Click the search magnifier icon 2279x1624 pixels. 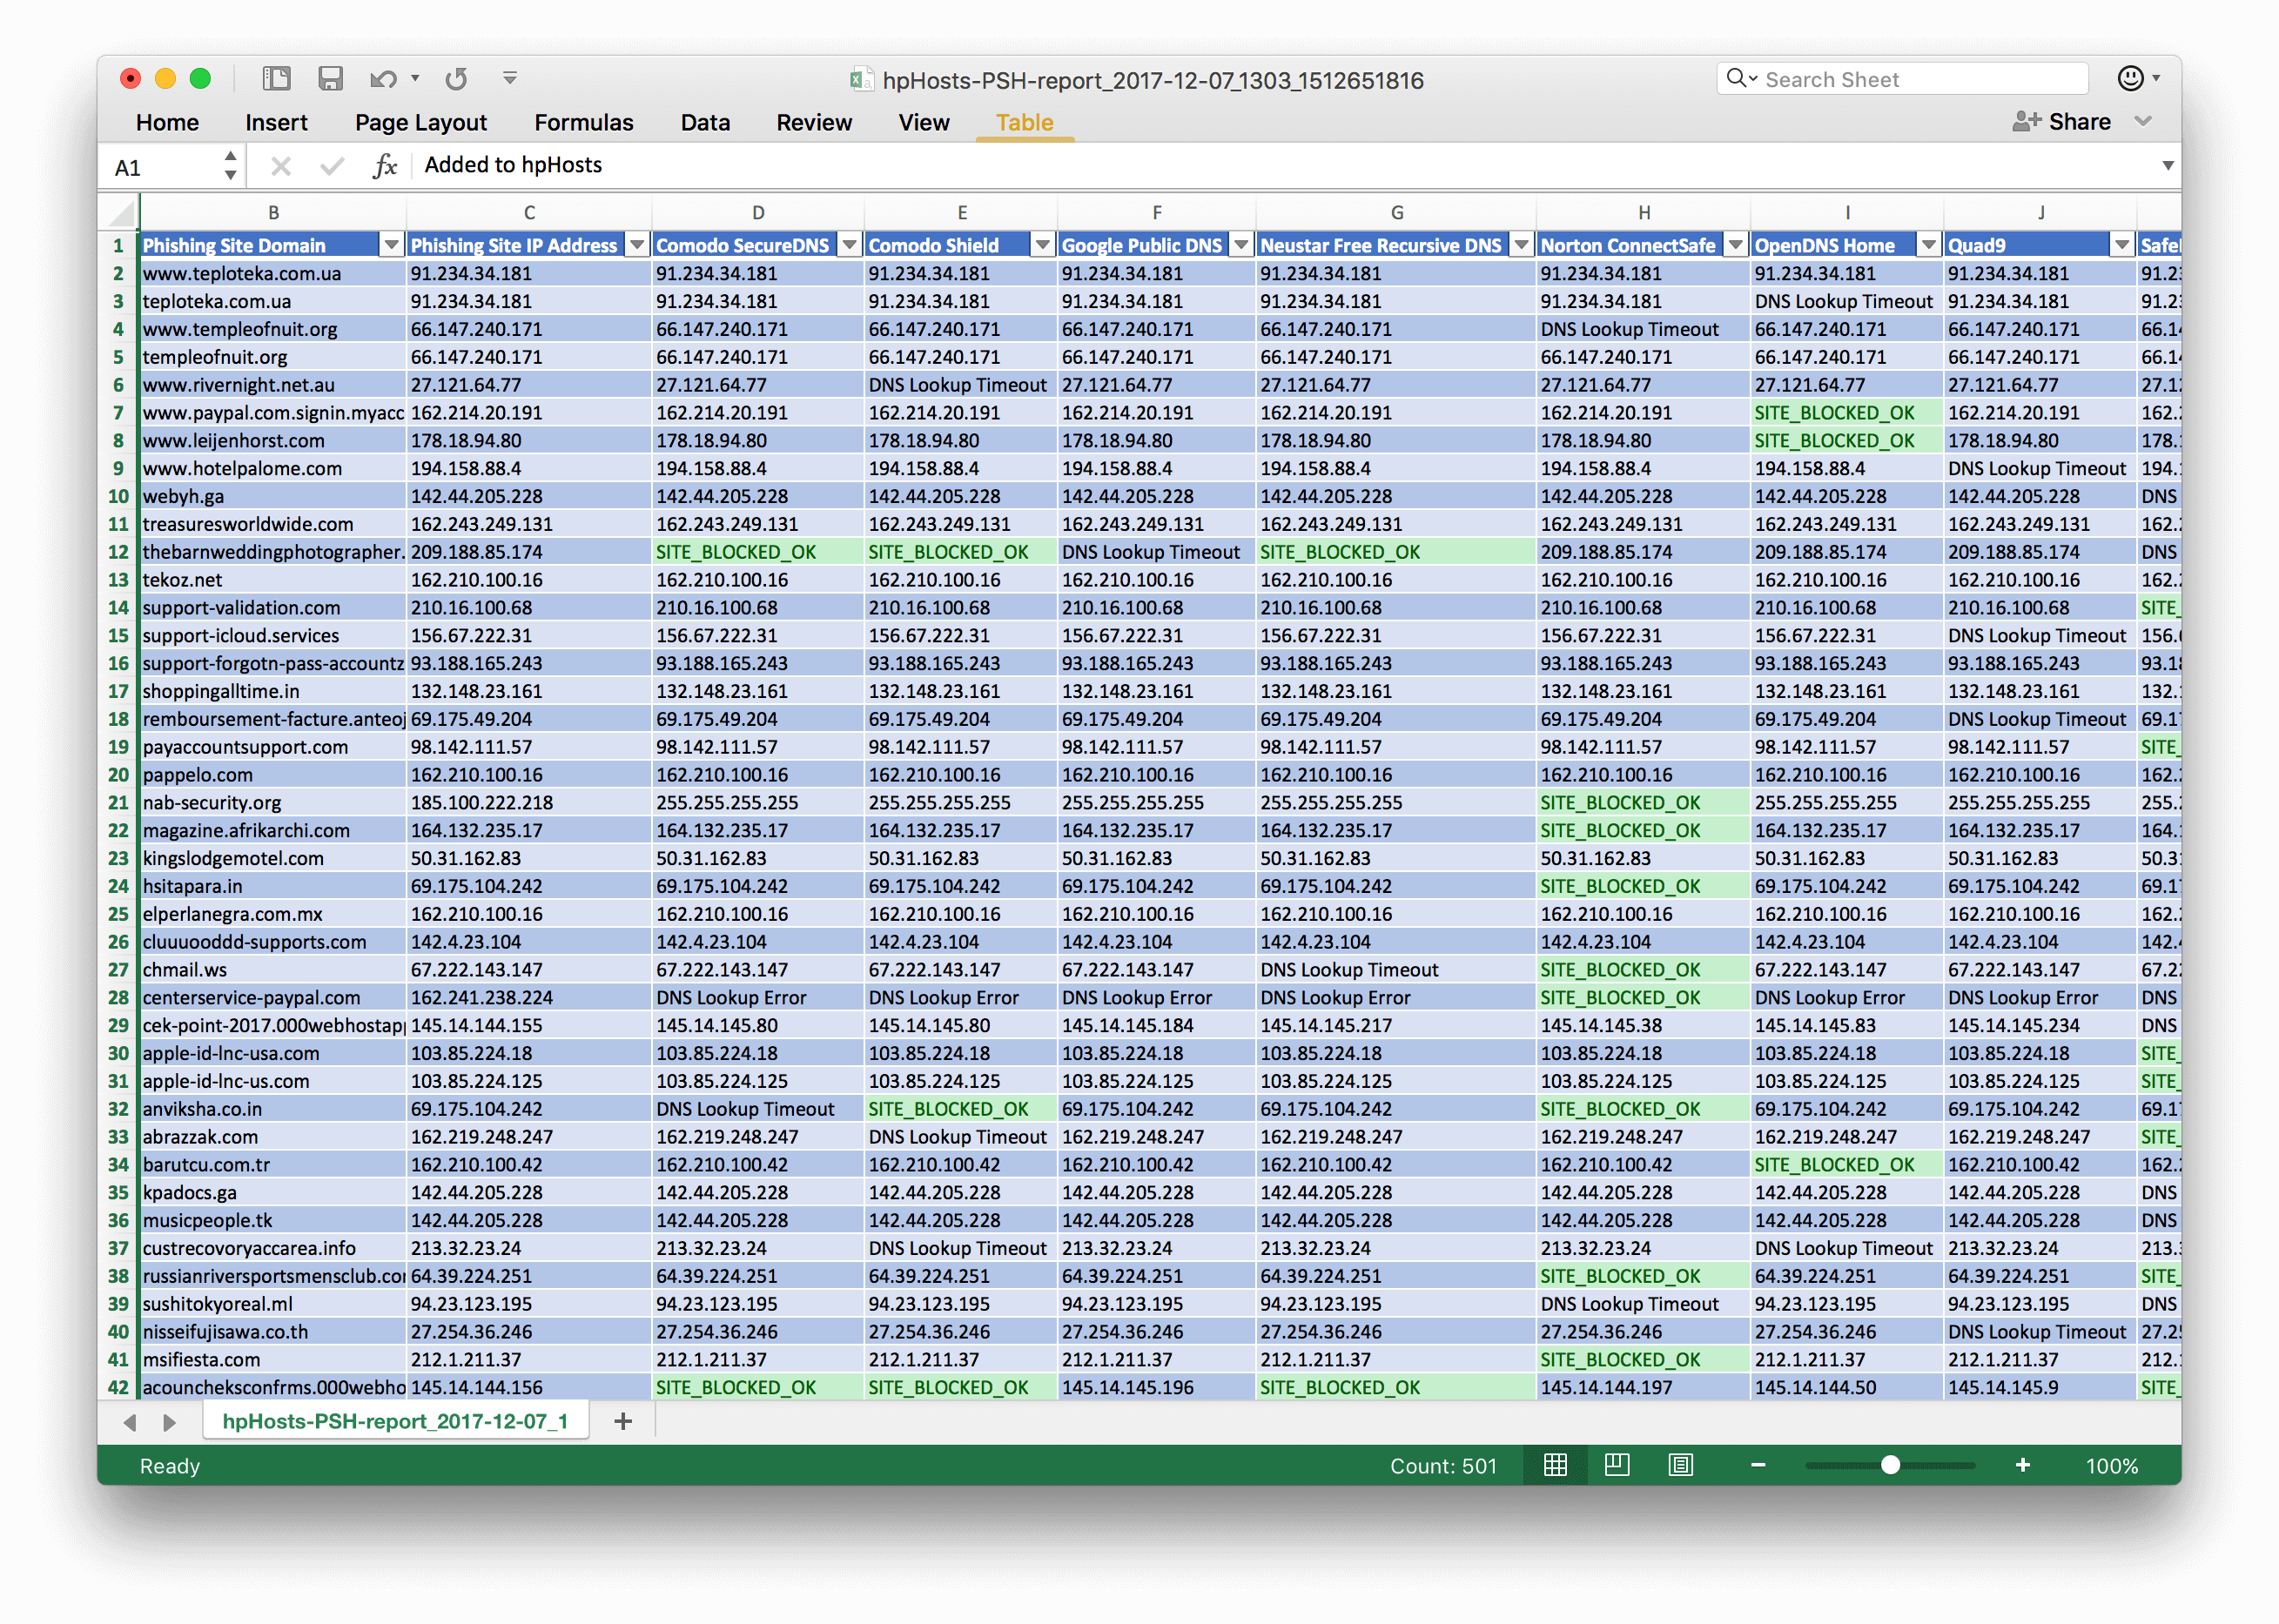[1741, 79]
